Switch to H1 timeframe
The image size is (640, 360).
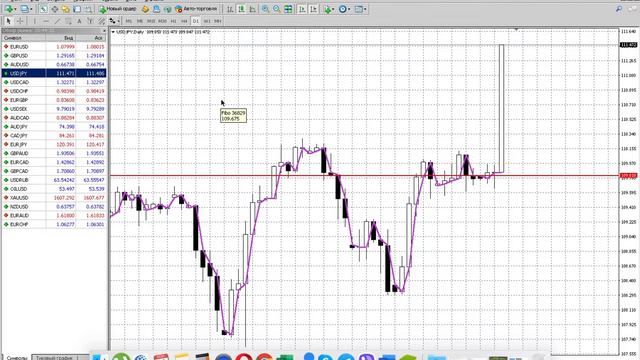coord(173,21)
